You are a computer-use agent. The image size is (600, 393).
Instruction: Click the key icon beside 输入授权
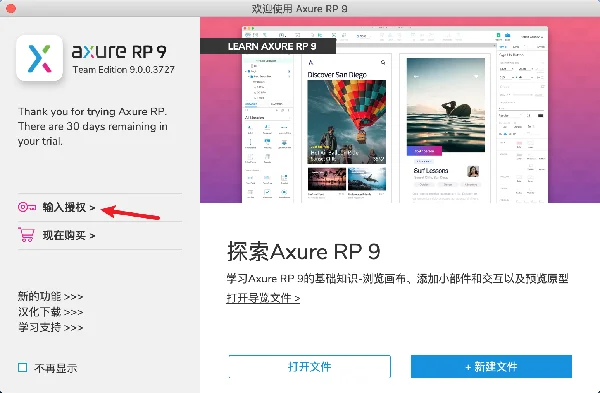point(27,207)
